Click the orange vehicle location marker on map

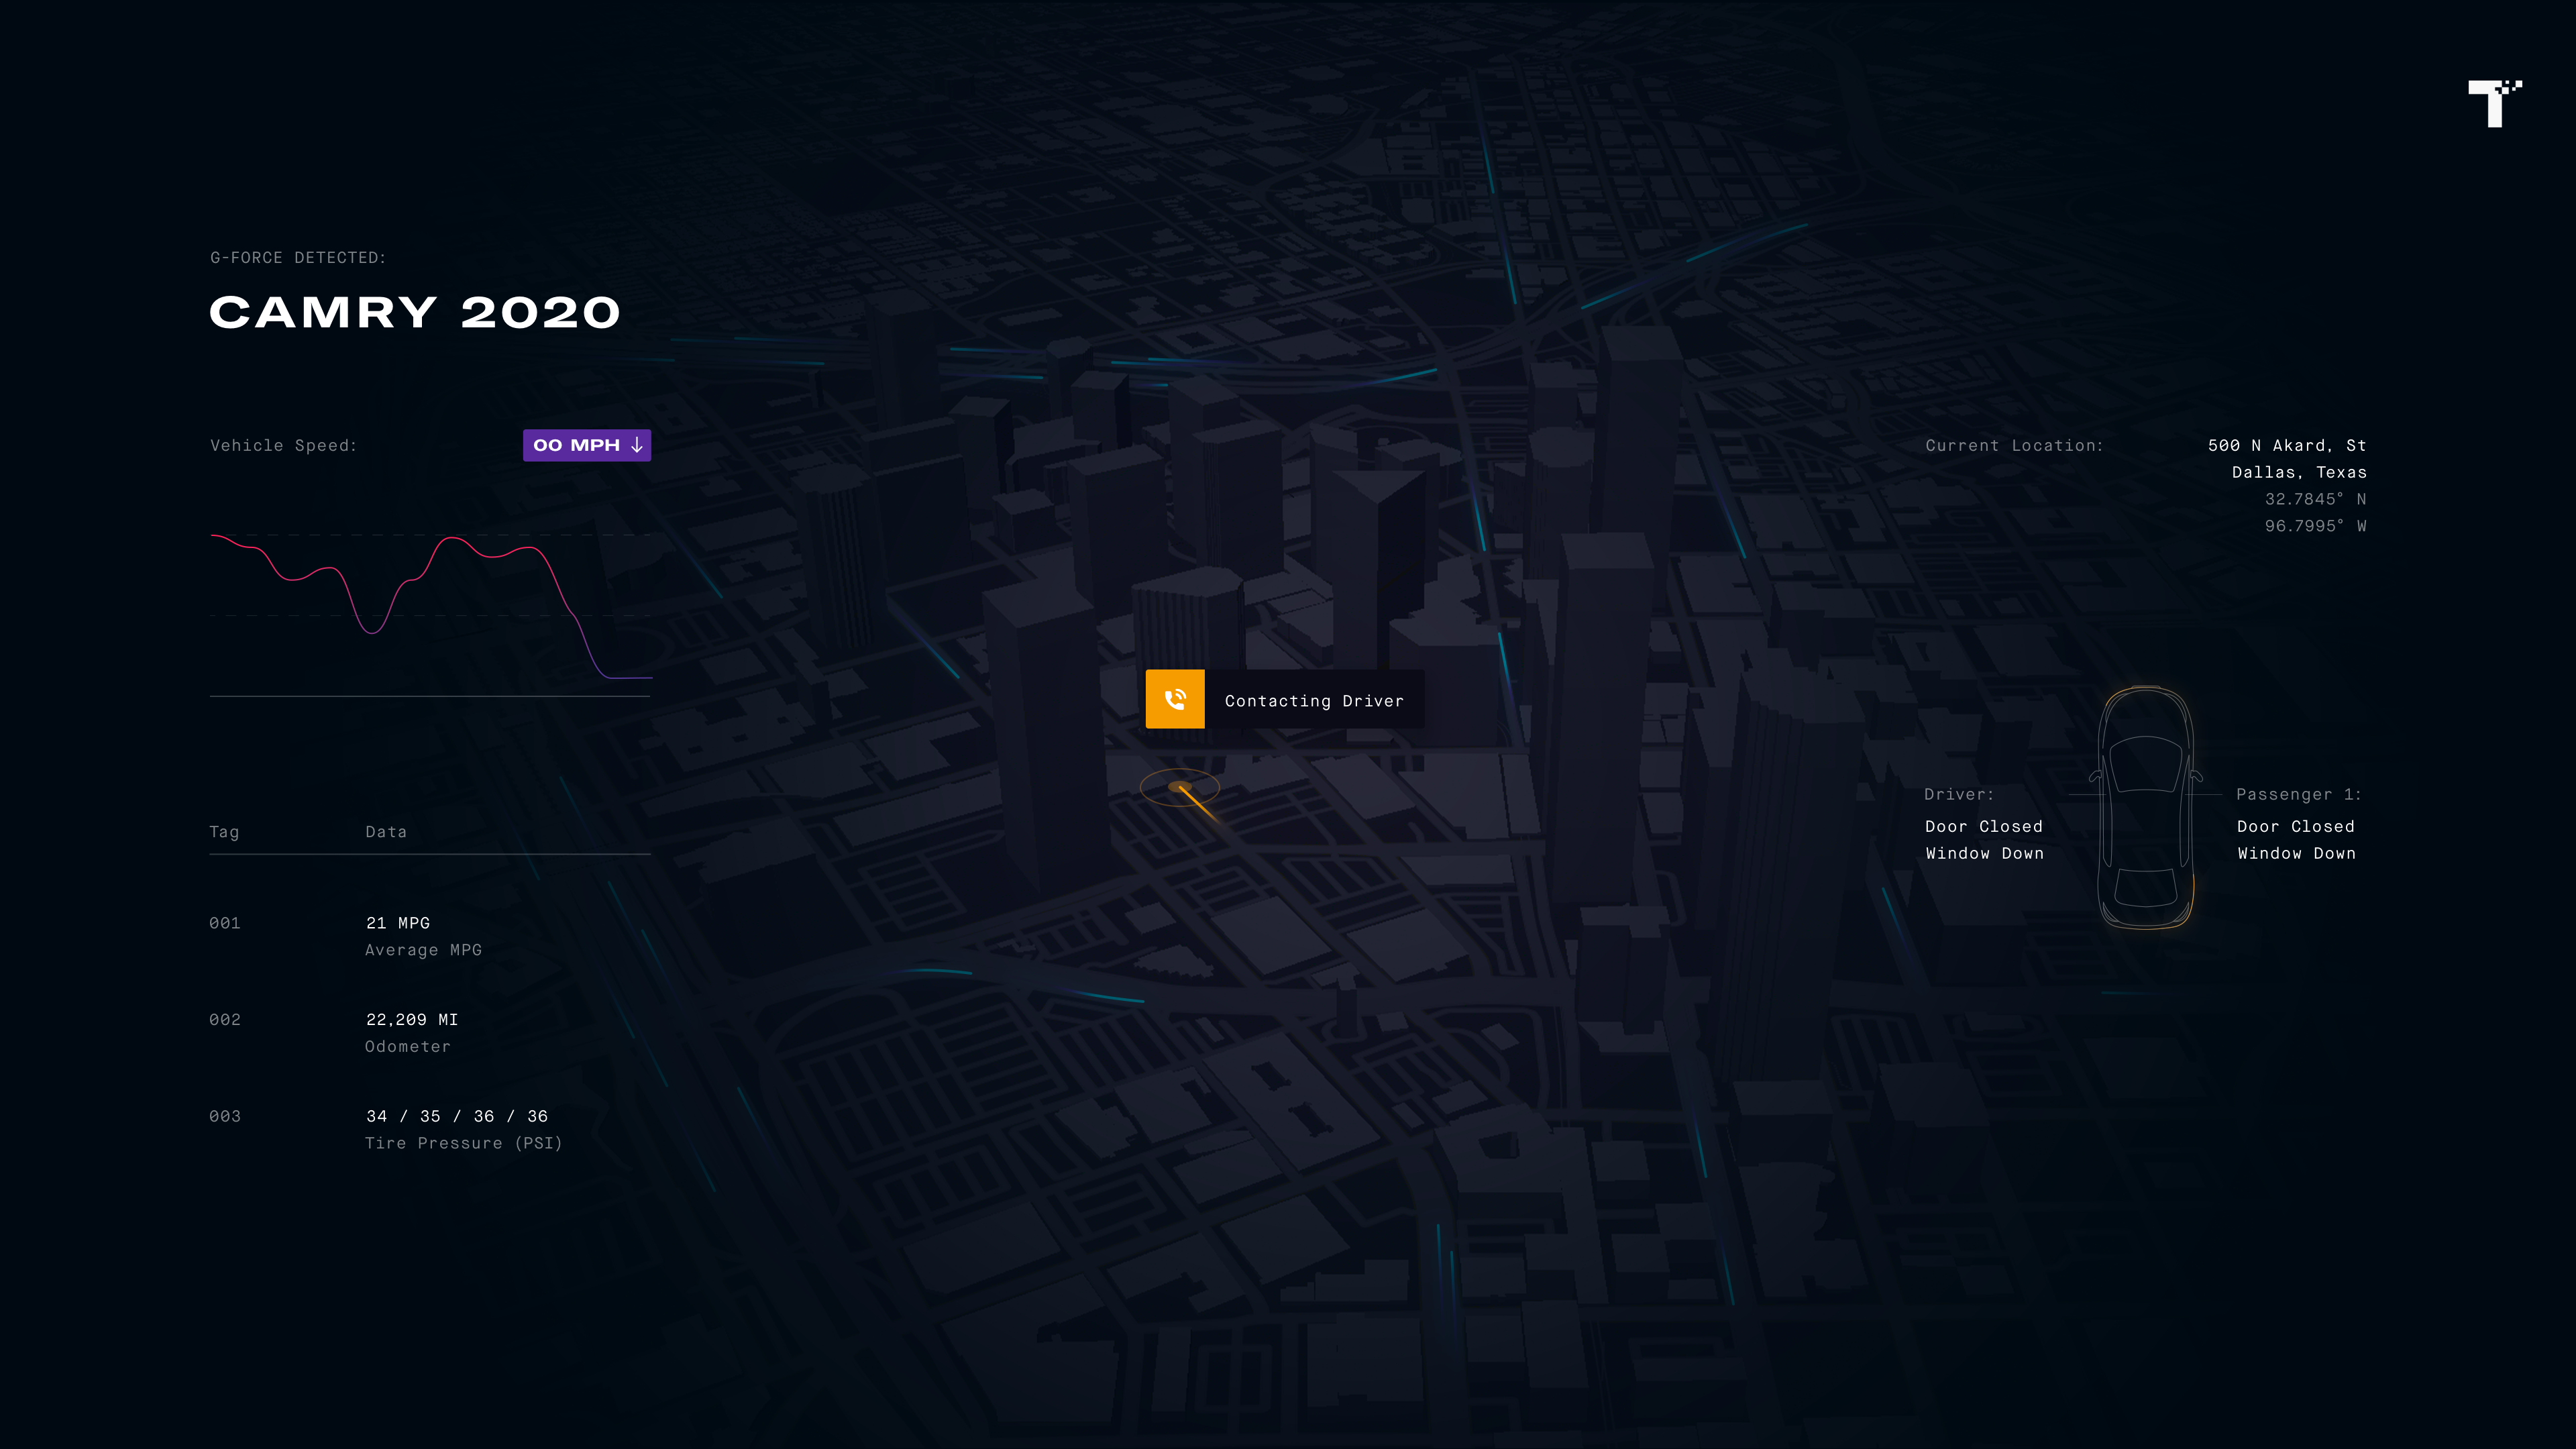coord(1181,788)
